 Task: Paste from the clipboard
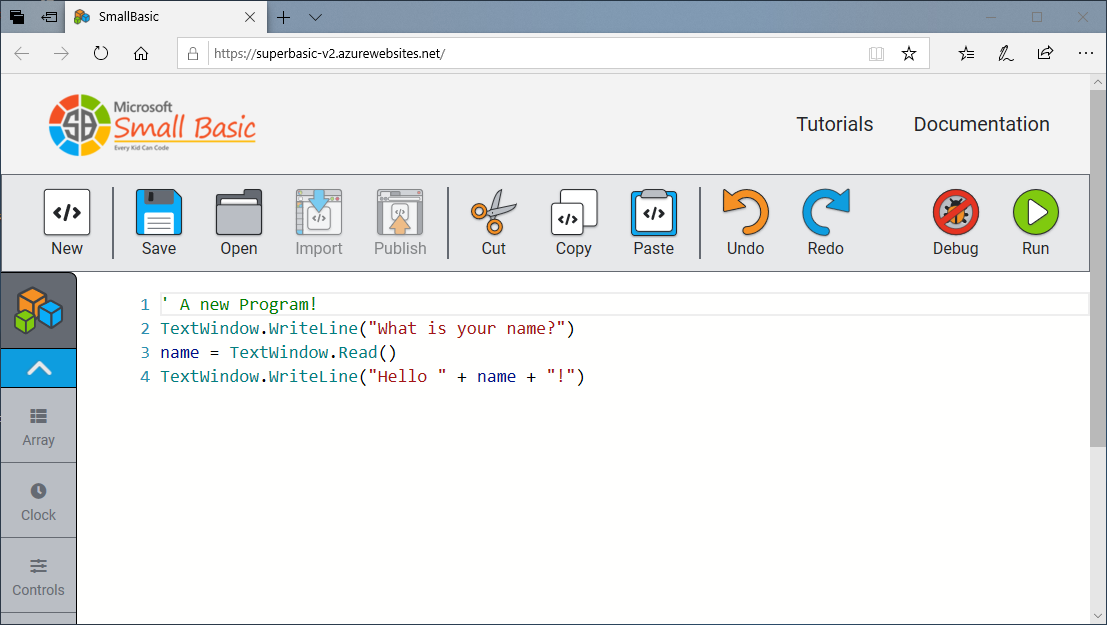coord(654,222)
